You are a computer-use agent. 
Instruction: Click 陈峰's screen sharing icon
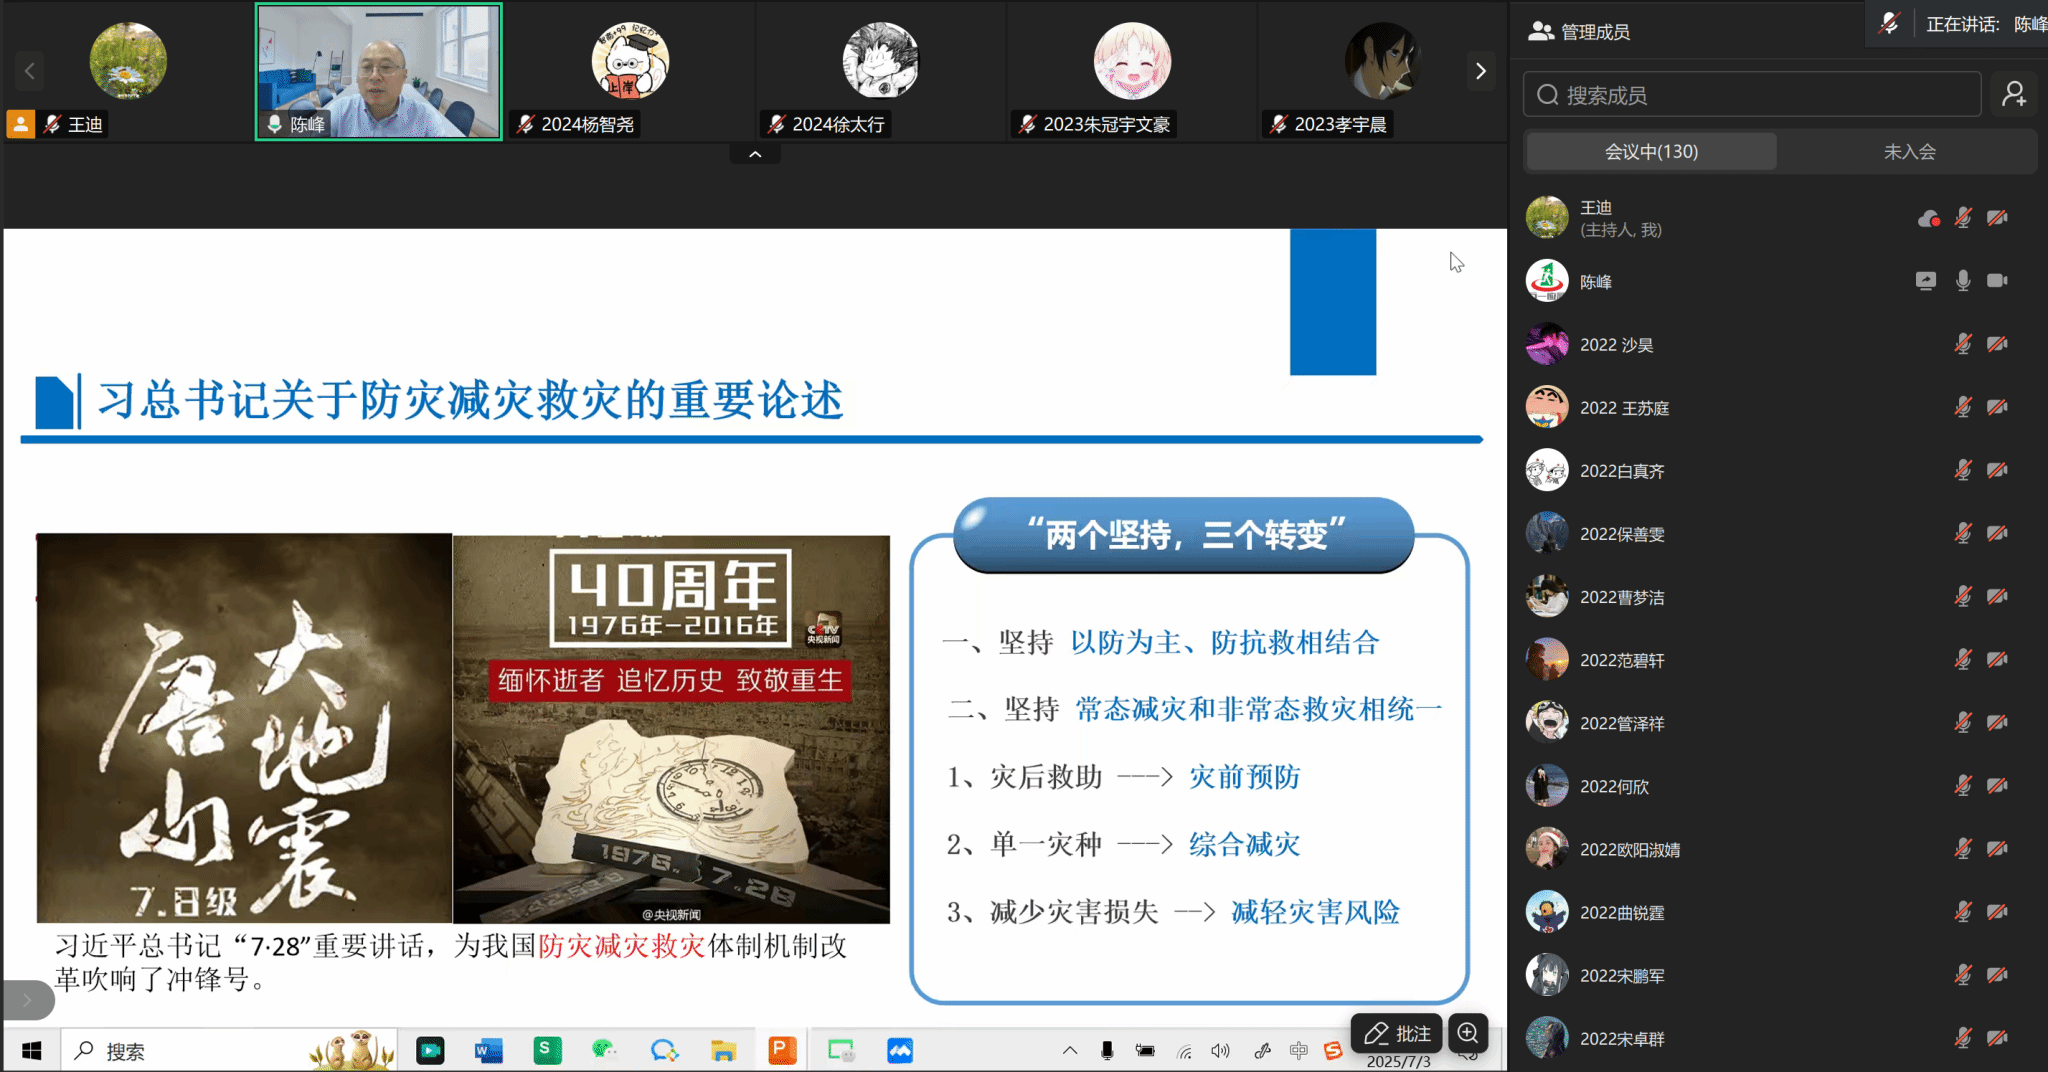(1925, 281)
